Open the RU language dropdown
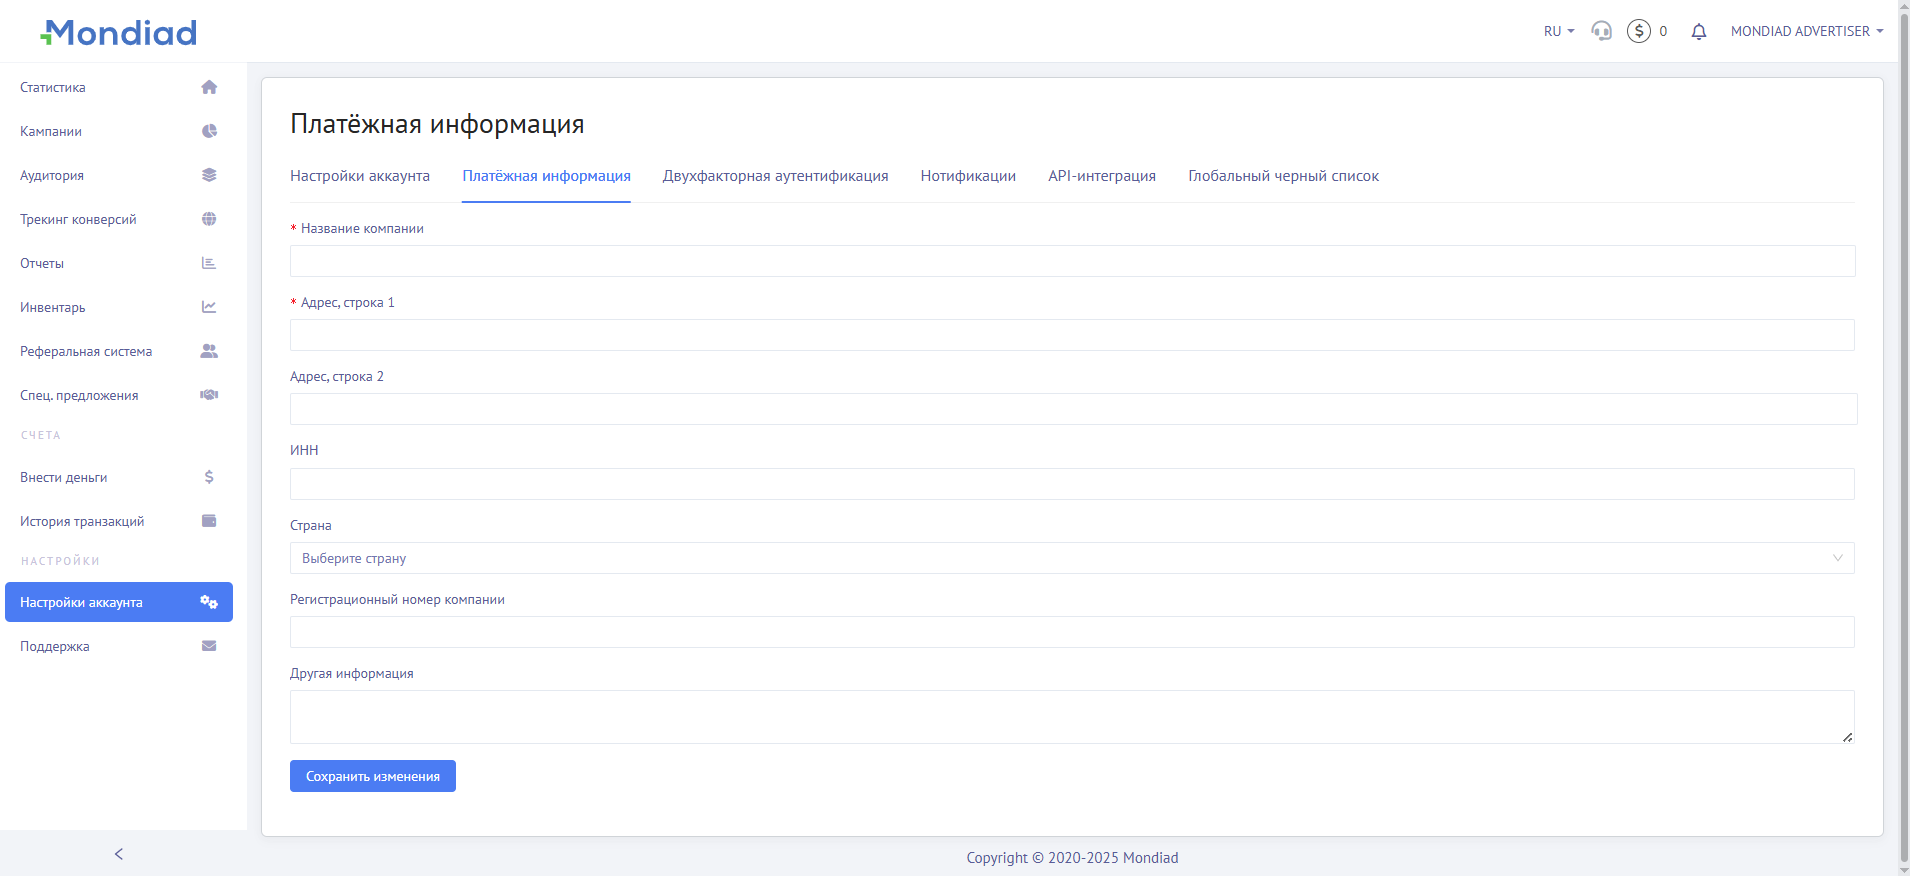 pos(1558,31)
